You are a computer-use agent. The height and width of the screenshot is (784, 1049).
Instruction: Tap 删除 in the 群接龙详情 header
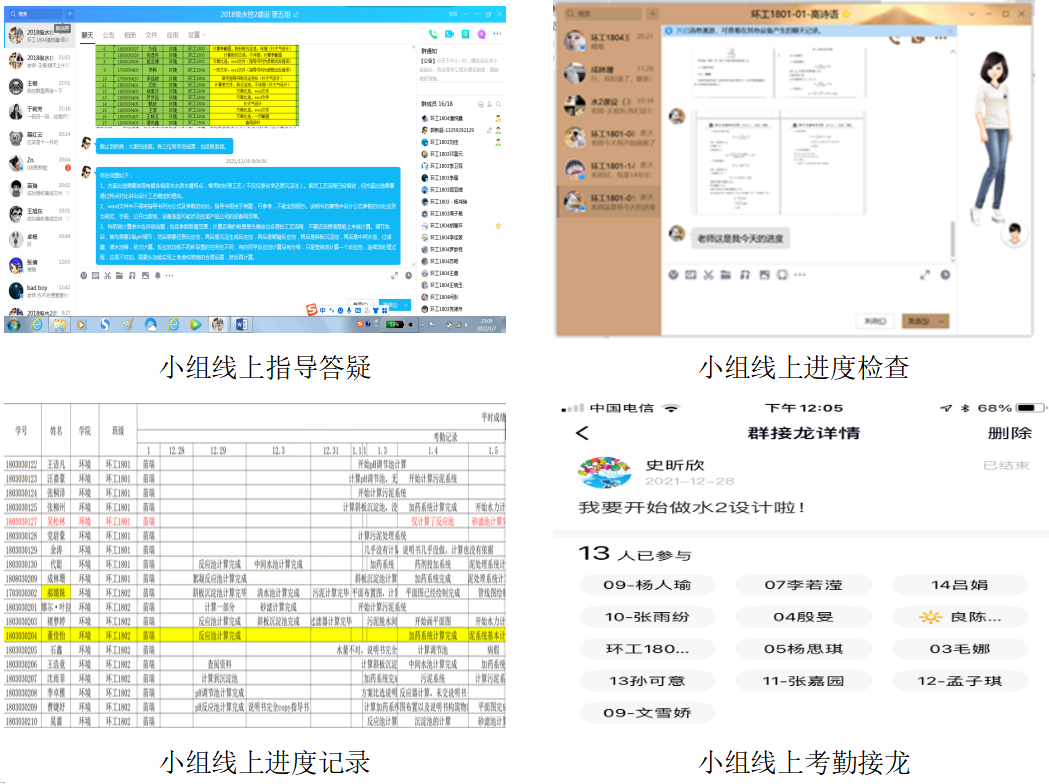(x=1008, y=433)
